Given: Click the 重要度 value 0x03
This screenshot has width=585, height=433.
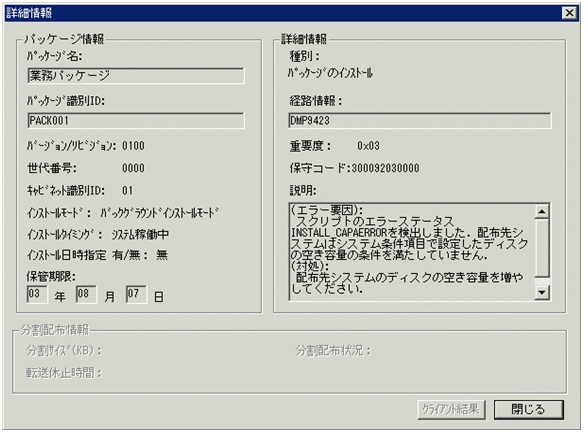Looking at the screenshot, I should (x=368, y=146).
